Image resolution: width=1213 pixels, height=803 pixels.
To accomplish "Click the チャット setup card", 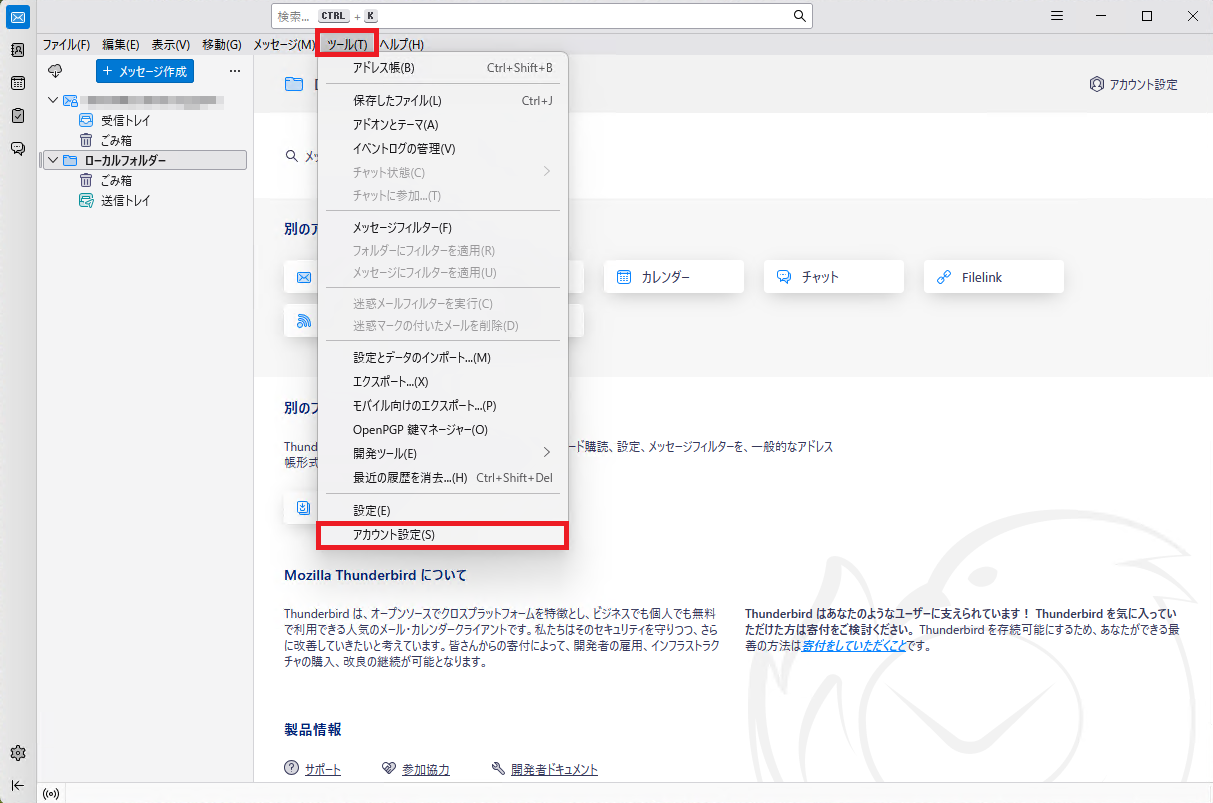I will tap(834, 277).
